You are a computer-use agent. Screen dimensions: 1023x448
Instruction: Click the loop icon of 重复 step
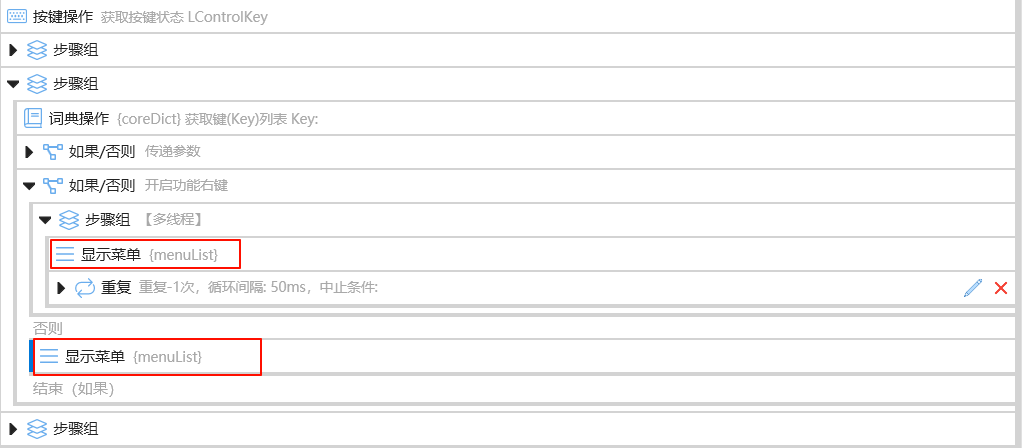(x=85, y=288)
